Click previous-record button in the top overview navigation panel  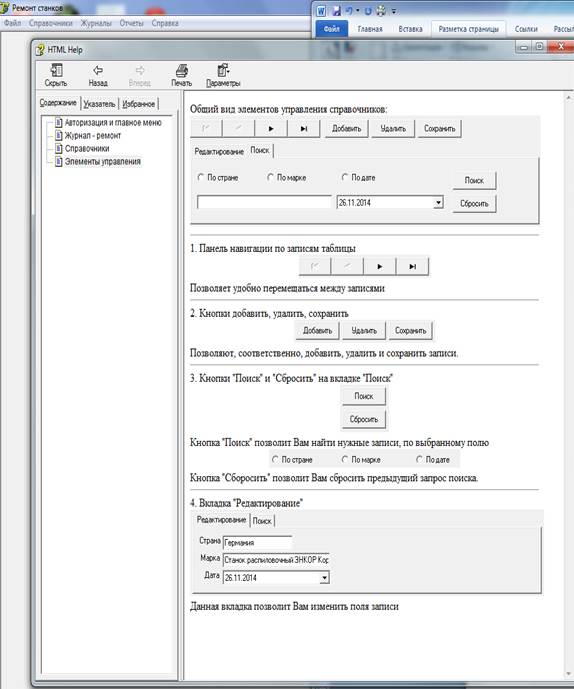(x=238, y=128)
